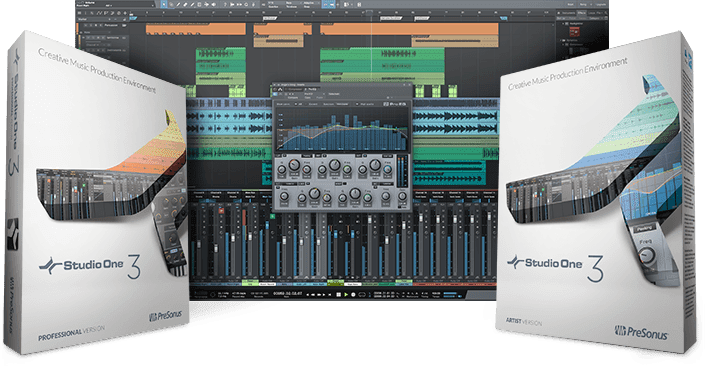Click the Fast Forward transport button
The height and width of the screenshot is (366, 705).
(x=319, y=295)
